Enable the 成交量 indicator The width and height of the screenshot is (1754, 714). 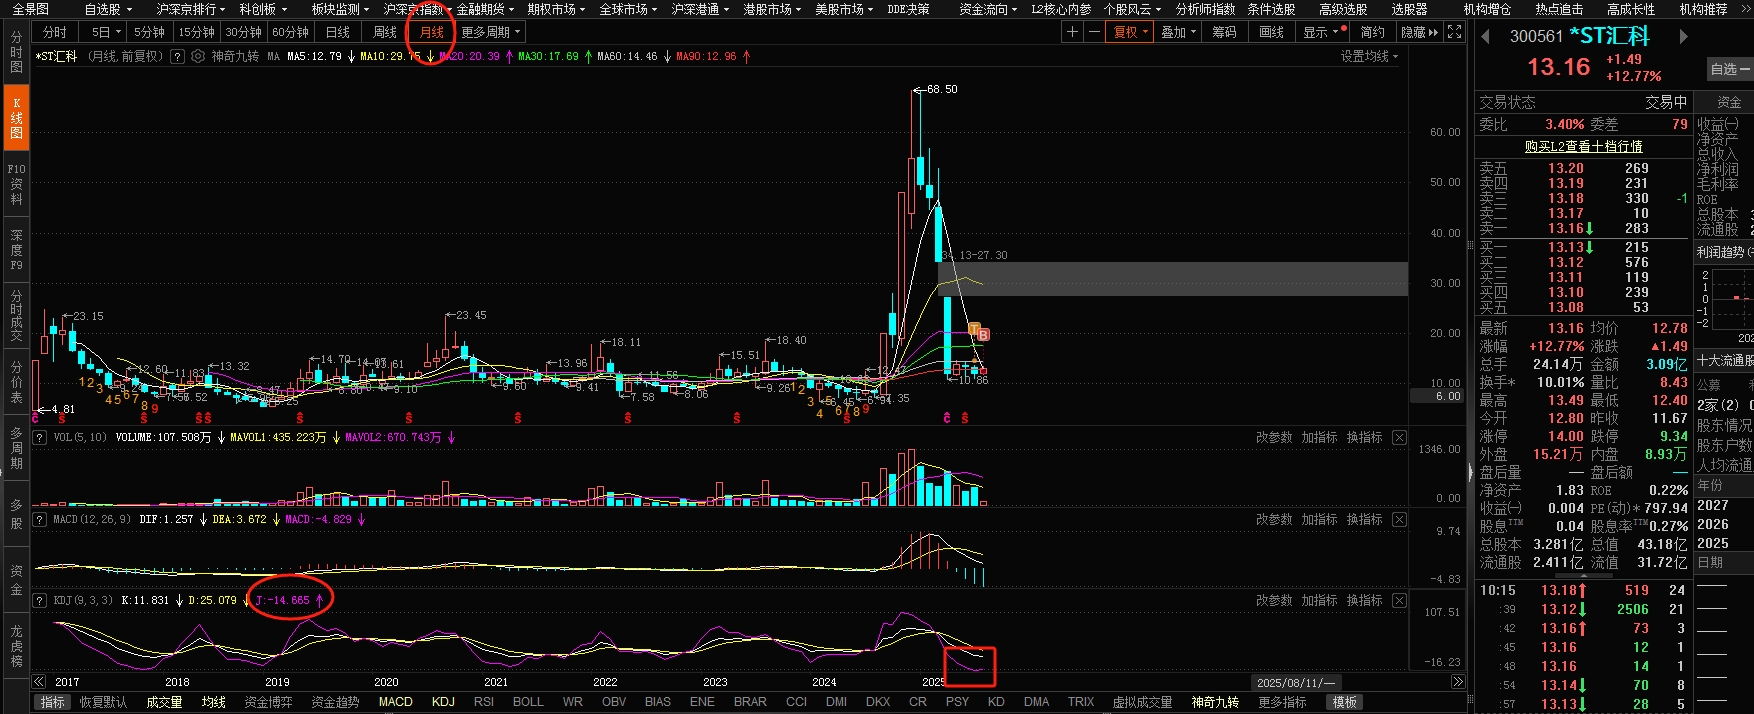click(x=164, y=702)
